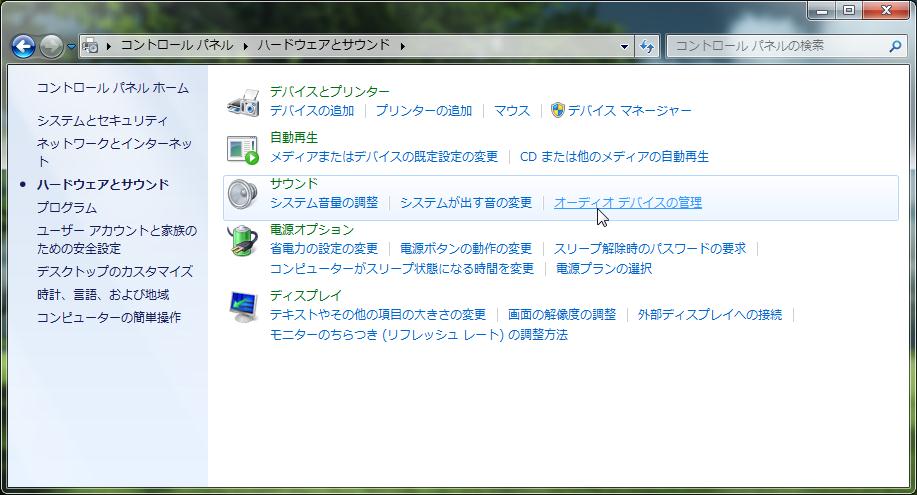This screenshot has height=495, width=917.
Task: Open the サウンド heading
Action: 294,184
